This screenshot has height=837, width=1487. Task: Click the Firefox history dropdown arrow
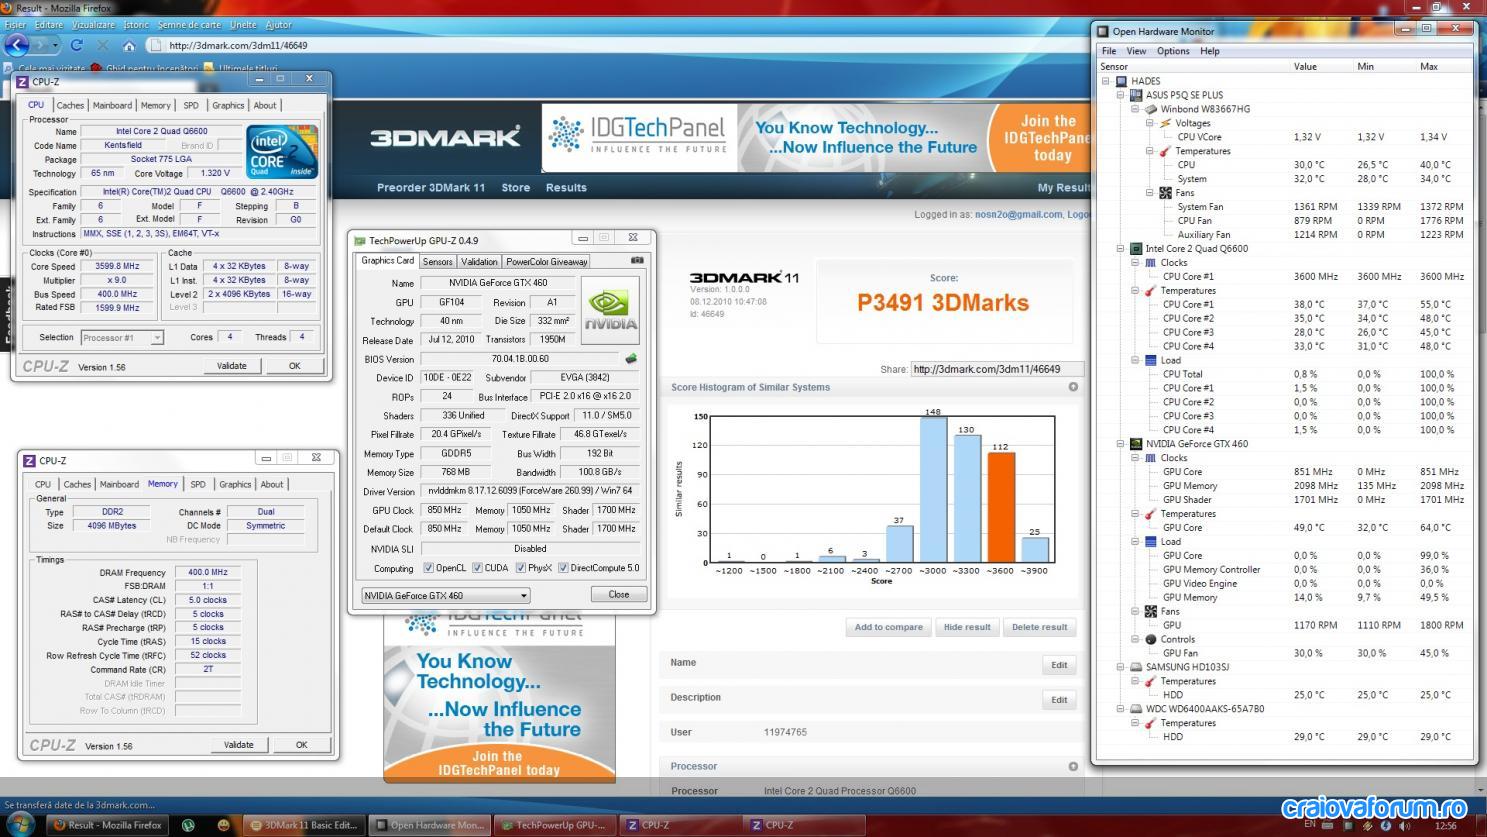(54, 45)
